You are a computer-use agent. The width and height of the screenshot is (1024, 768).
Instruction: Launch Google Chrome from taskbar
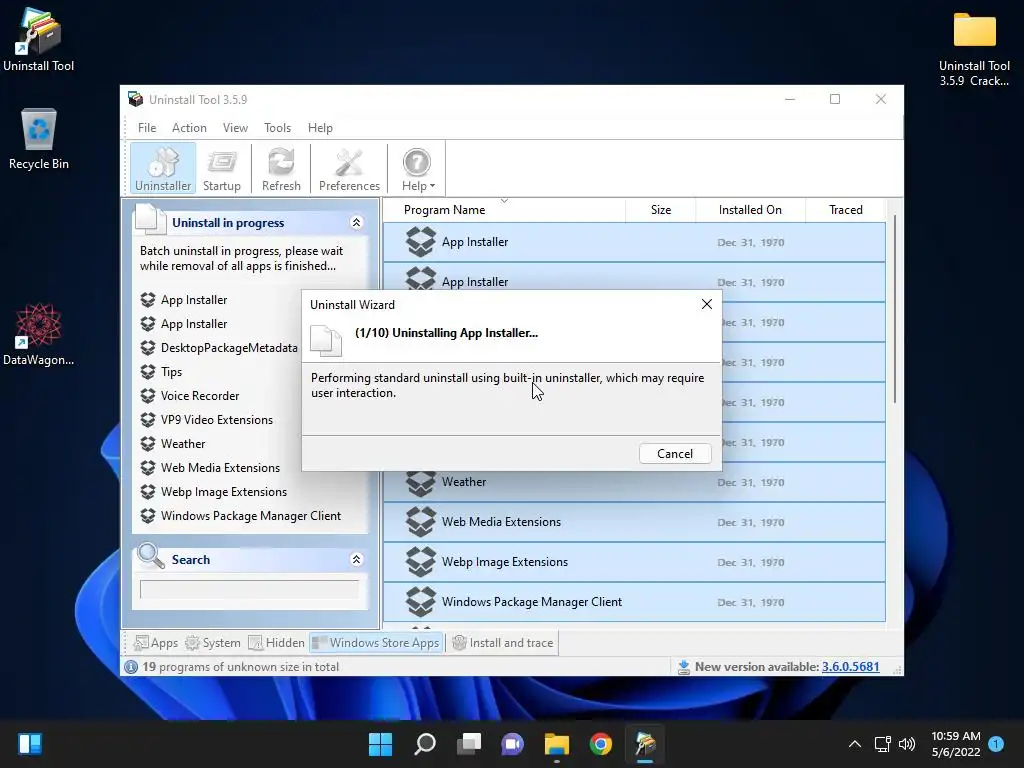coord(601,744)
